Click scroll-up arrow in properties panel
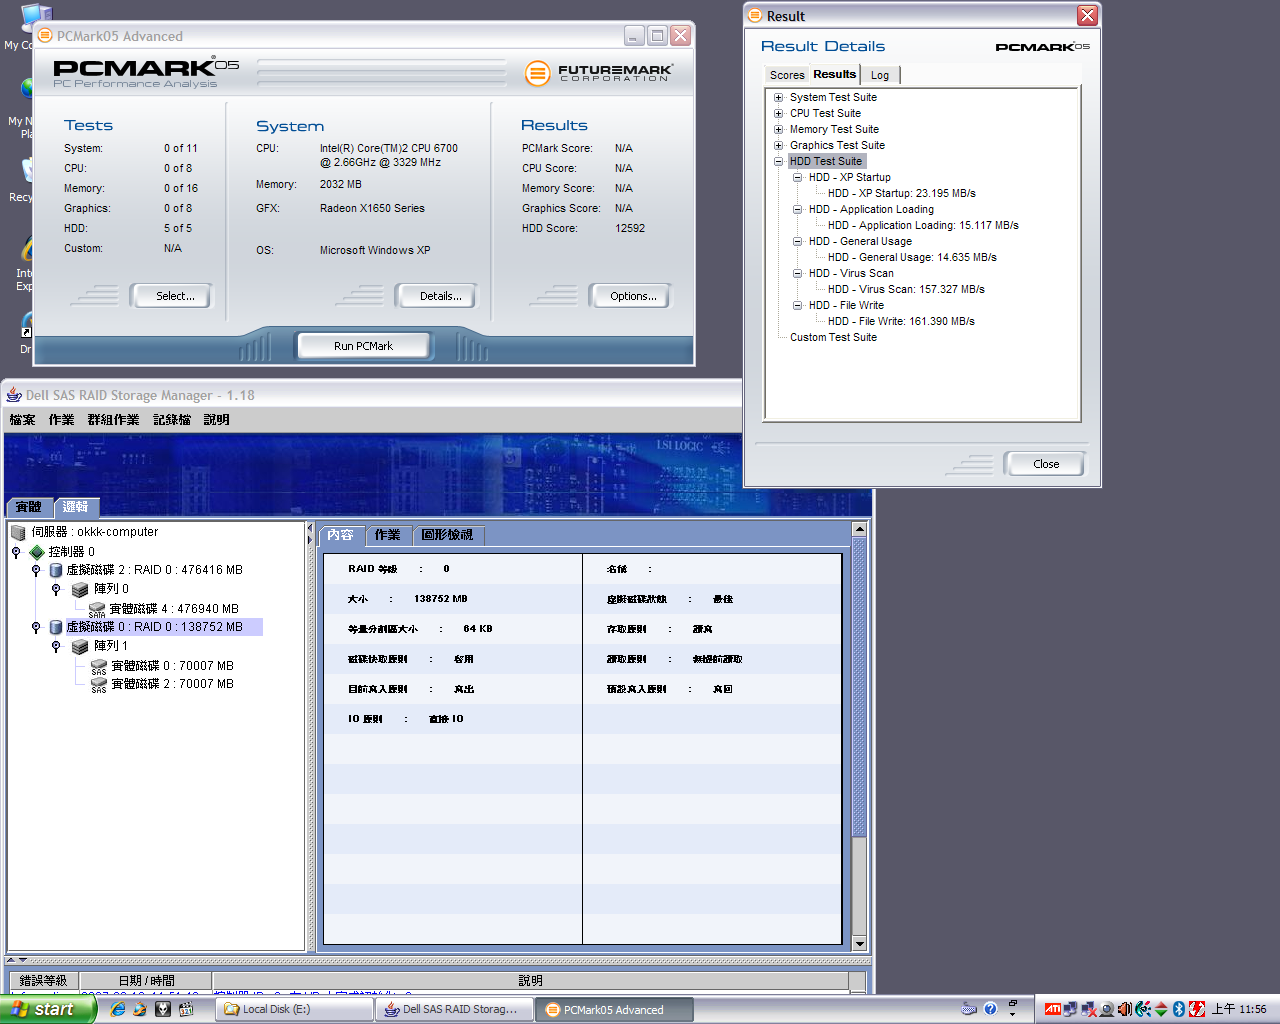The width and height of the screenshot is (1280, 1024). [859, 529]
